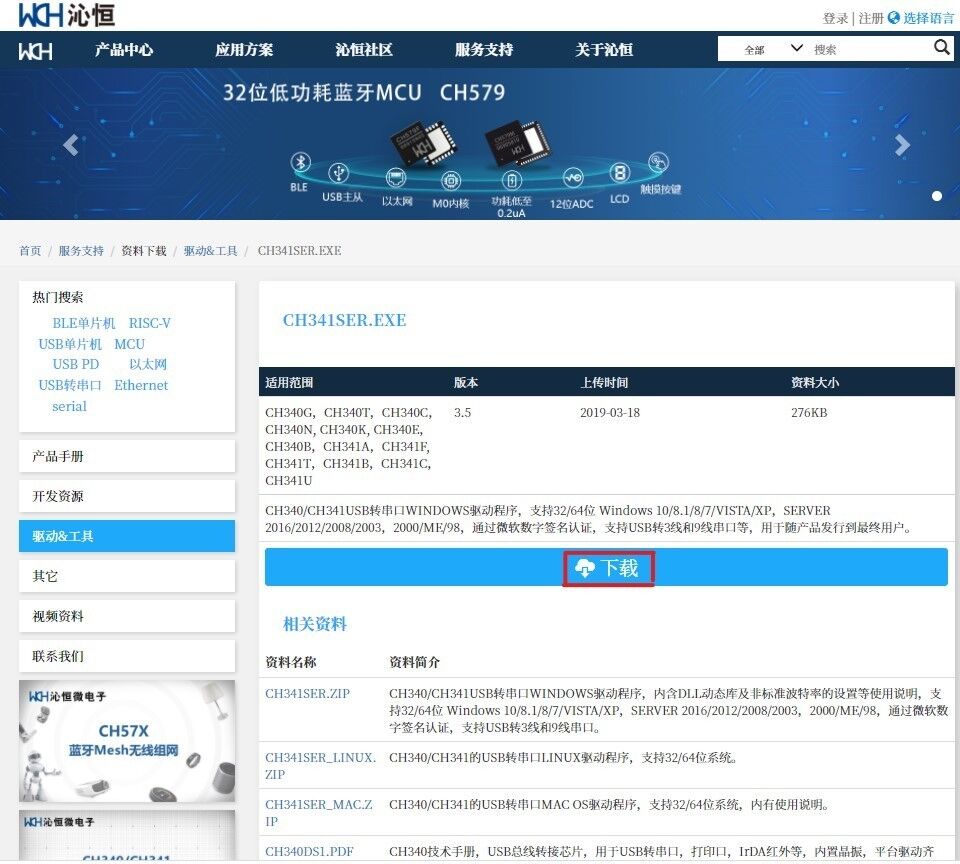Open CH340DS1.PDF datasheet link
Image resolution: width=960 pixels, height=864 pixels.
coord(309,852)
